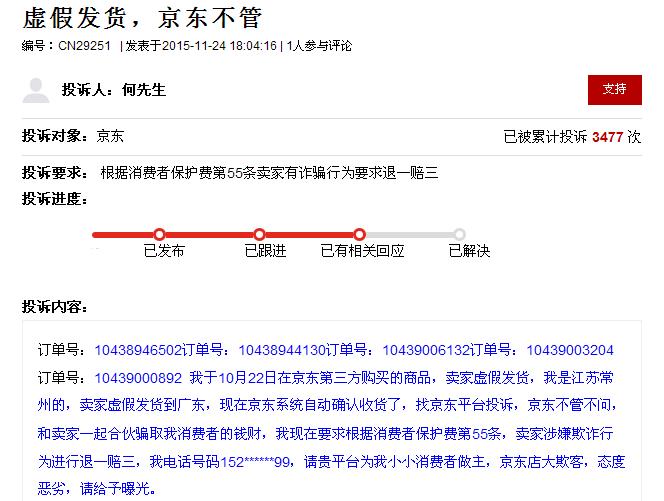
Task: Click the 投诉进度 section heading
Action: (55, 198)
